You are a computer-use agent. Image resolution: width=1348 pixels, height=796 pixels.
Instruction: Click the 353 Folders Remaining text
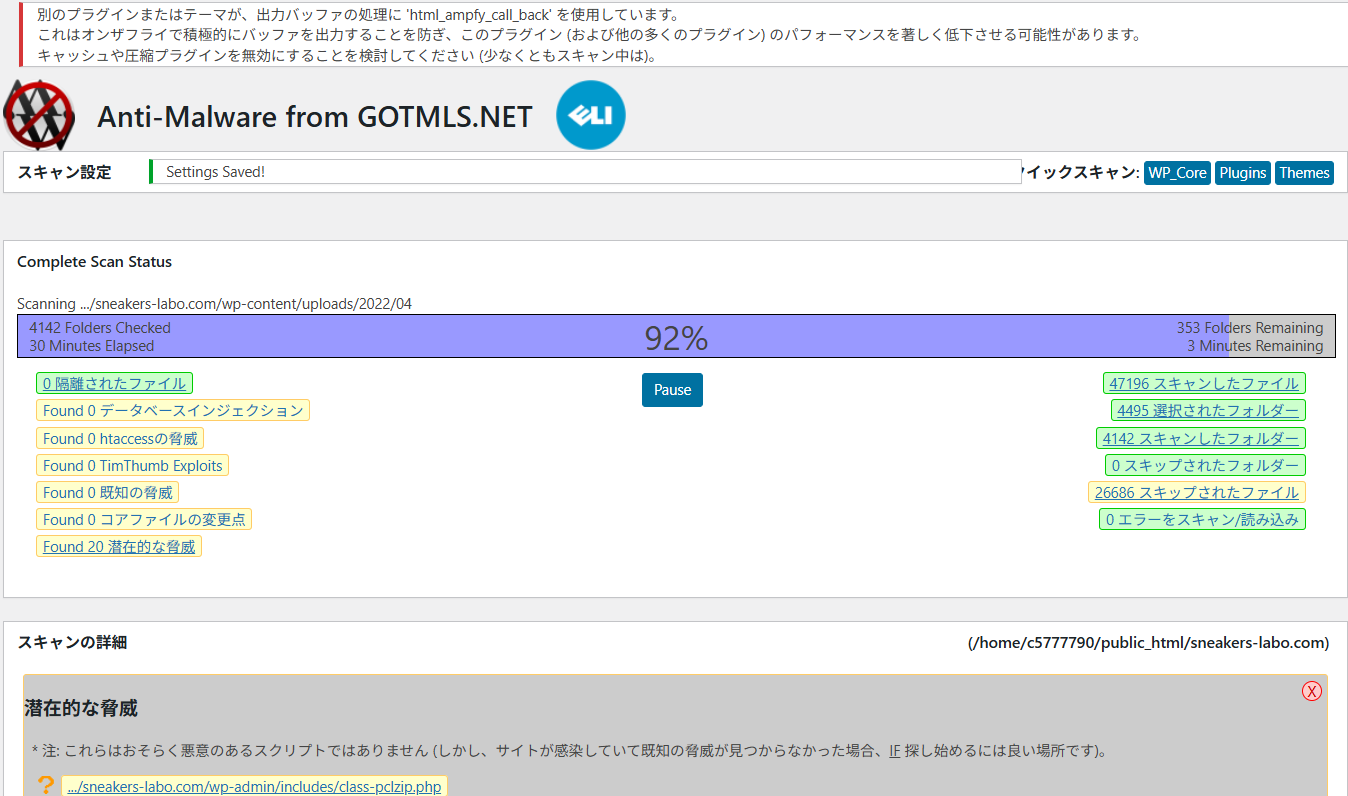1250,328
